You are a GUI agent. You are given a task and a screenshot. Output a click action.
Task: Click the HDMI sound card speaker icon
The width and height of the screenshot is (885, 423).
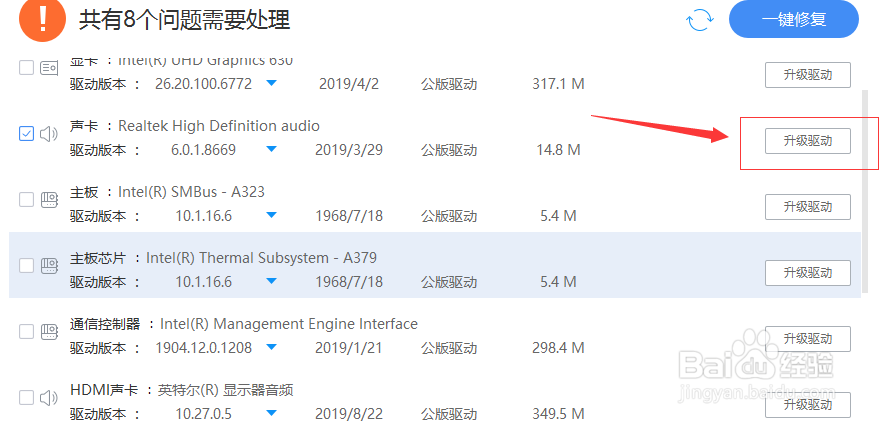(49, 398)
